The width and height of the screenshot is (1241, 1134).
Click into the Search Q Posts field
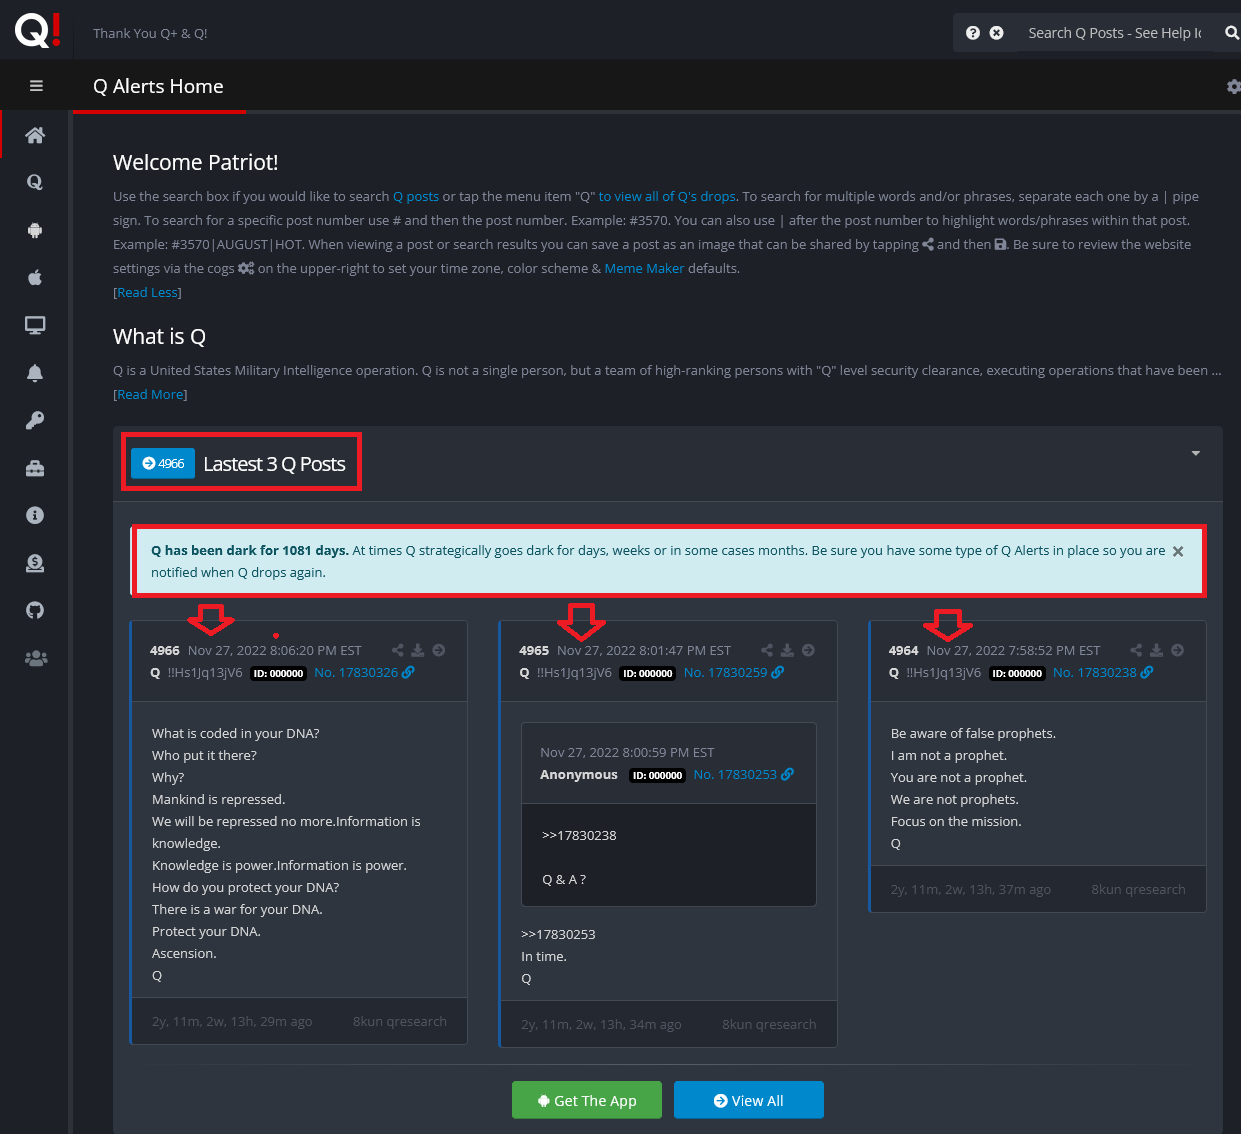point(1113,33)
